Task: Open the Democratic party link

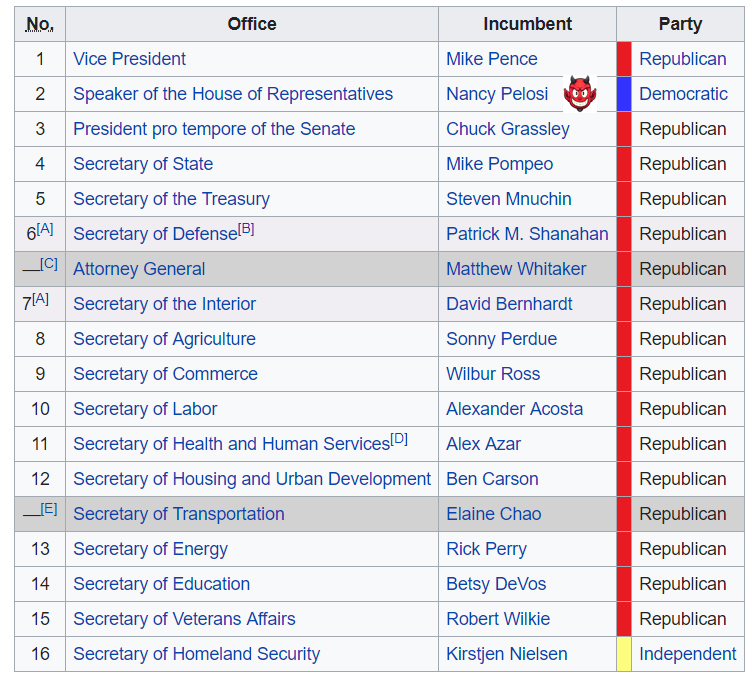Action: 683,94
